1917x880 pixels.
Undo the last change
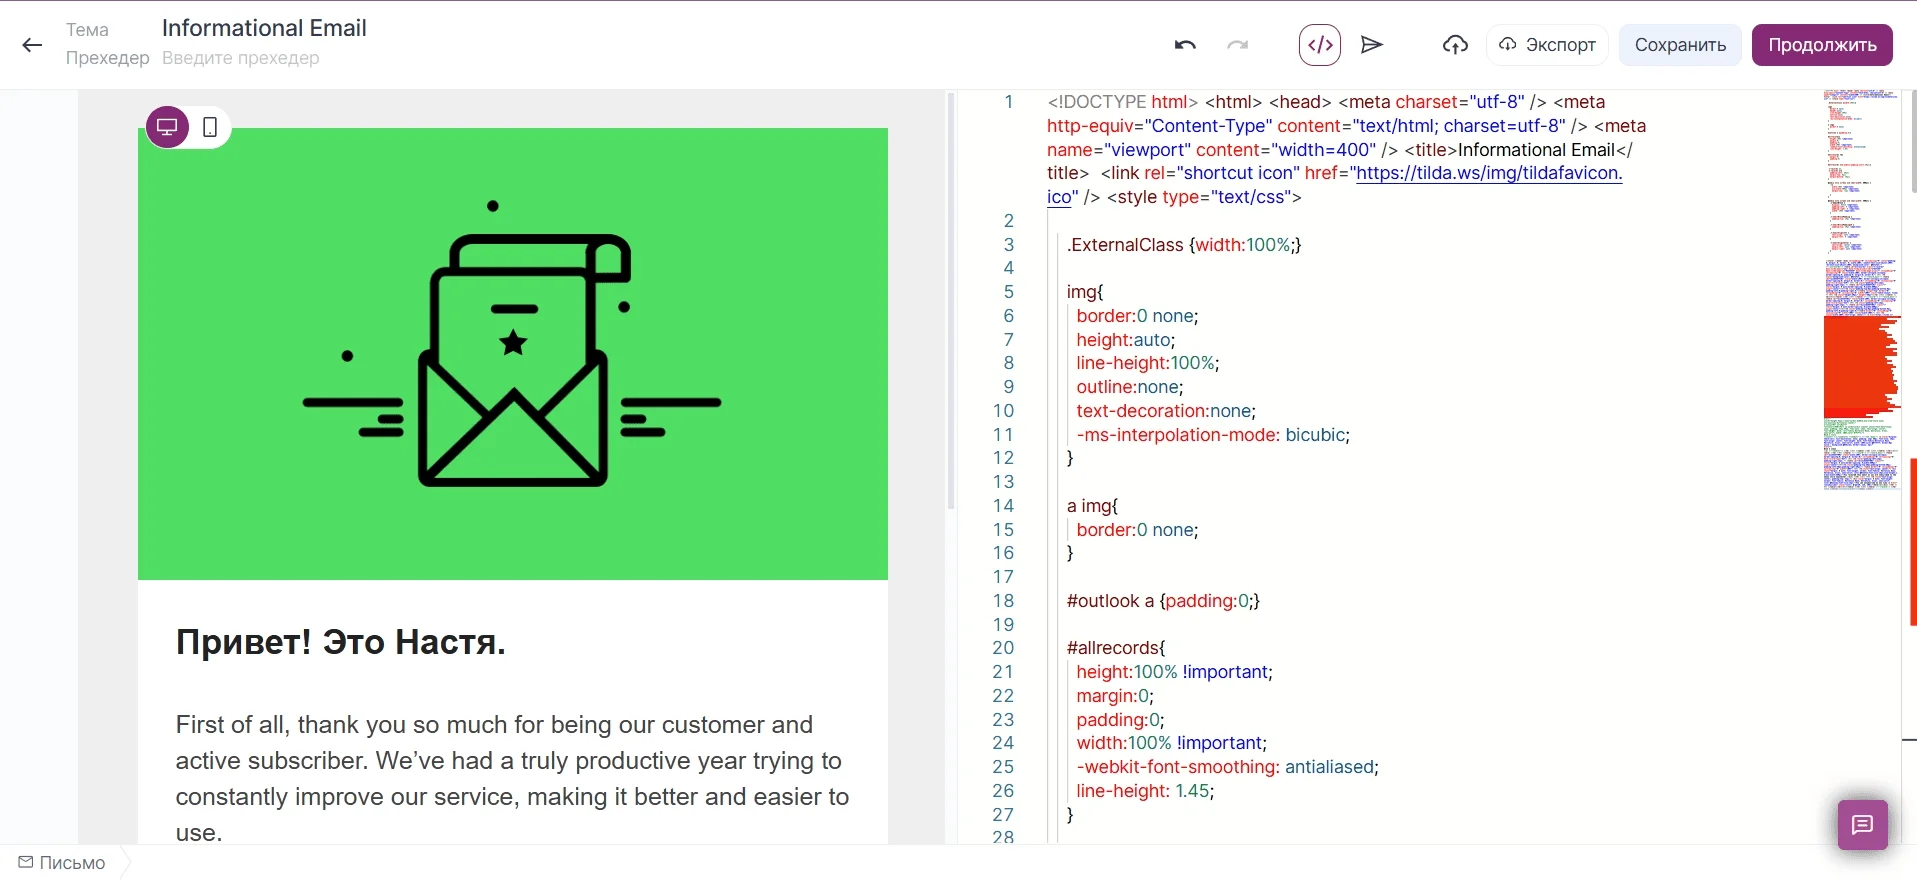(x=1185, y=45)
